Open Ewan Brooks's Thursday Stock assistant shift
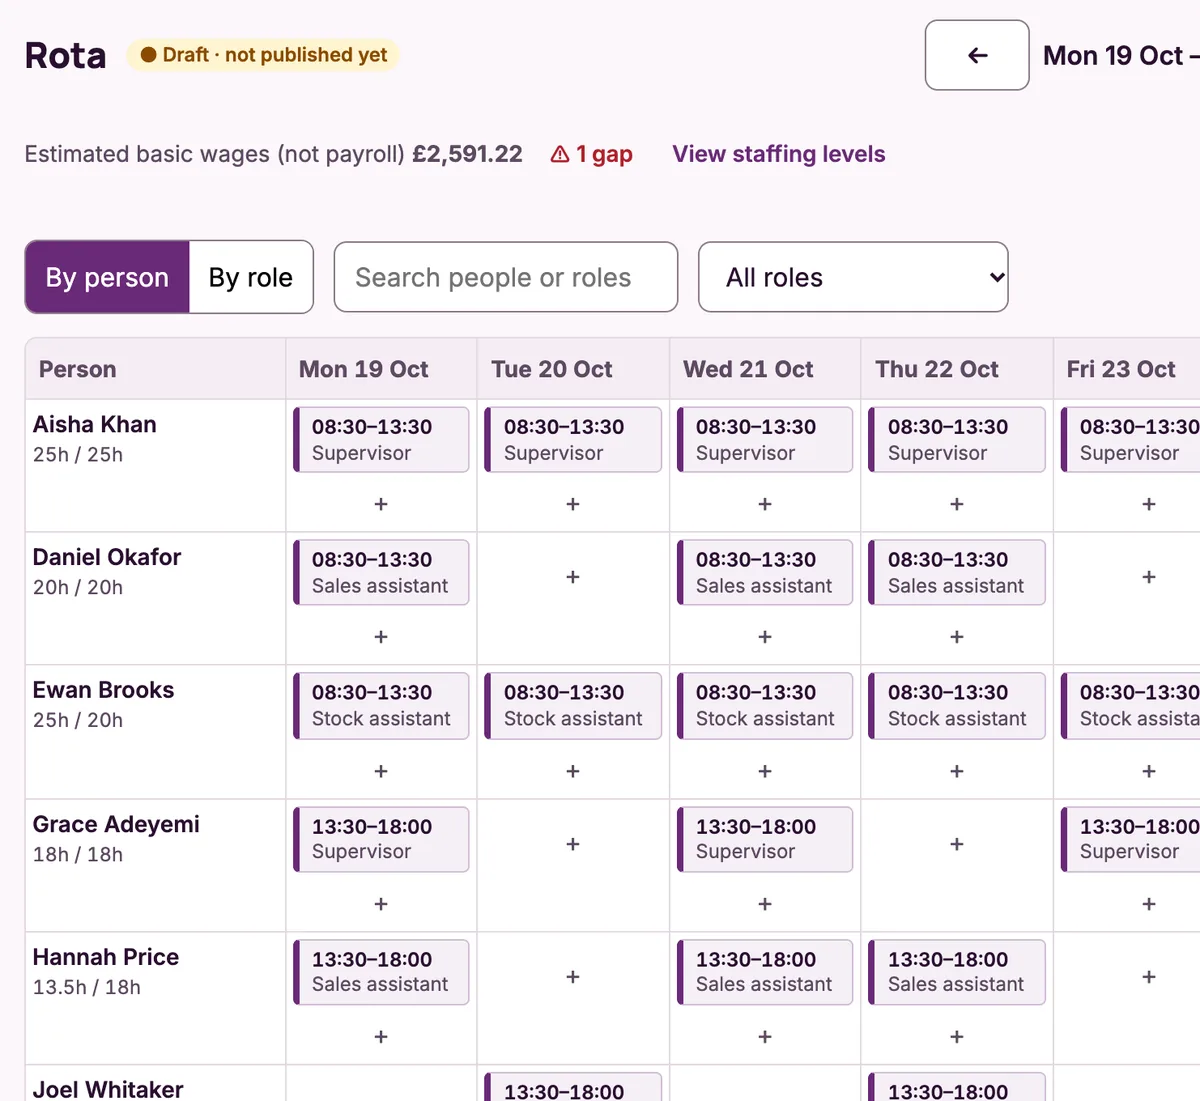The width and height of the screenshot is (1200, 1101). point(957,706)
